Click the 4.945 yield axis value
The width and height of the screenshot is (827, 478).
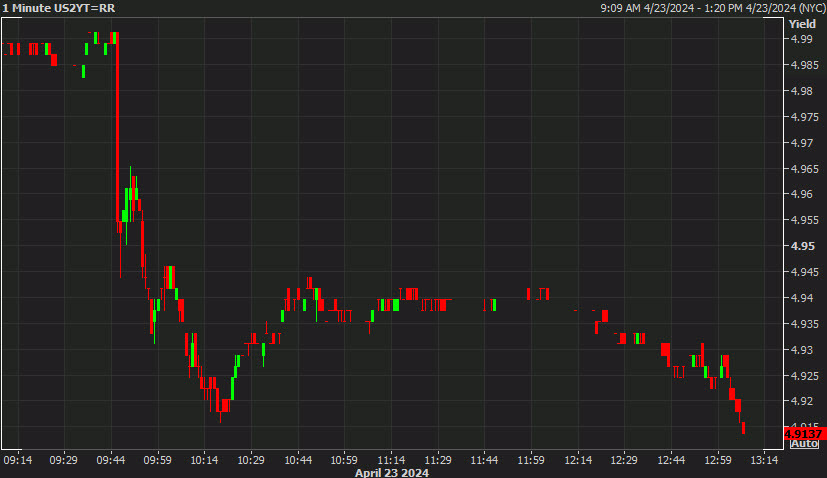[805, 272]
